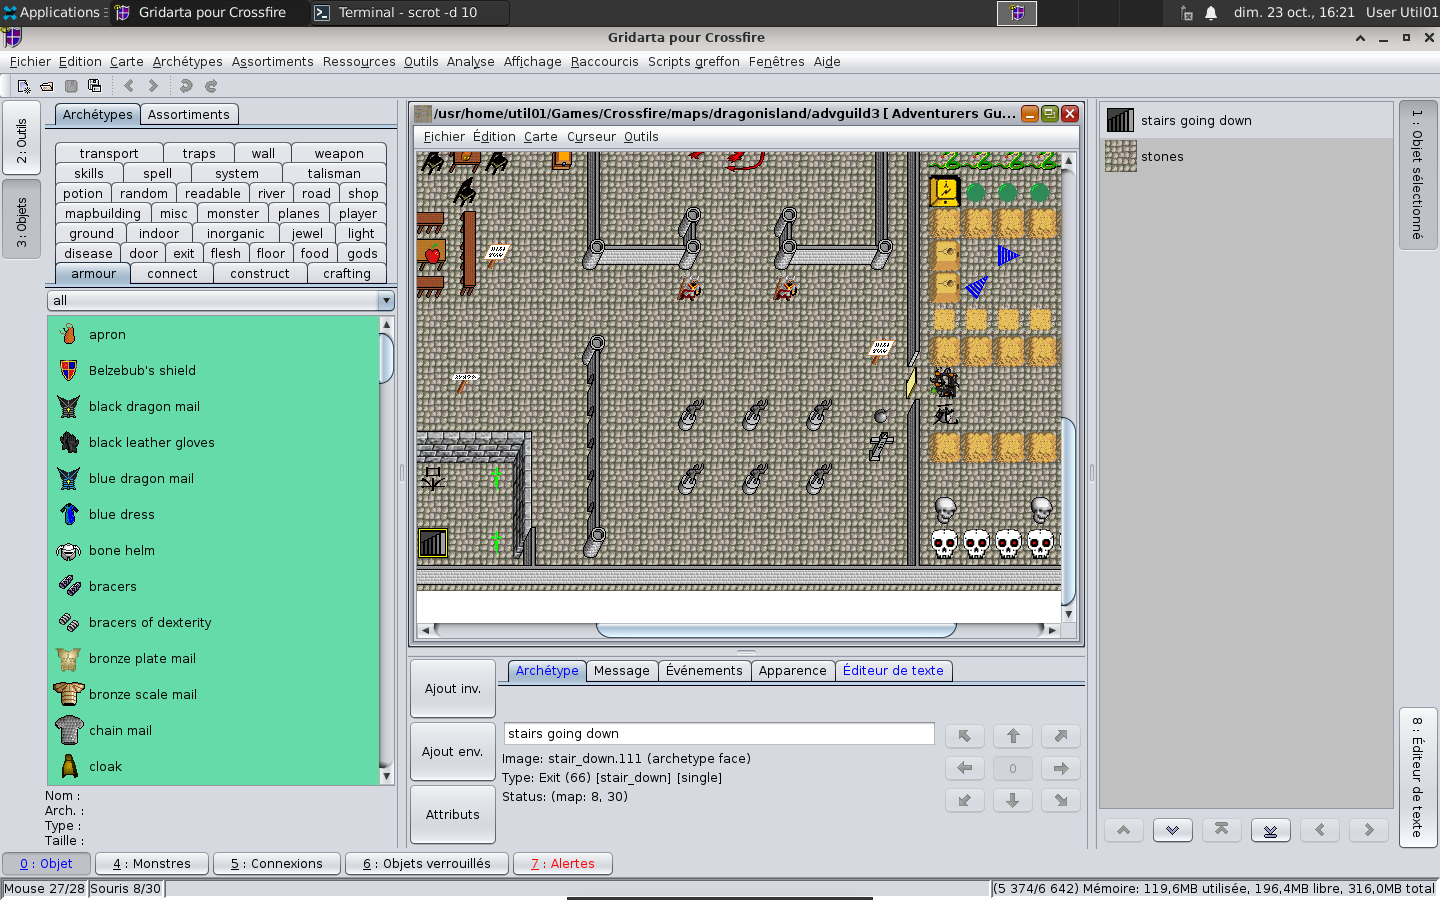
Task: Click the Ajout env. button
Action: [453, 751]
